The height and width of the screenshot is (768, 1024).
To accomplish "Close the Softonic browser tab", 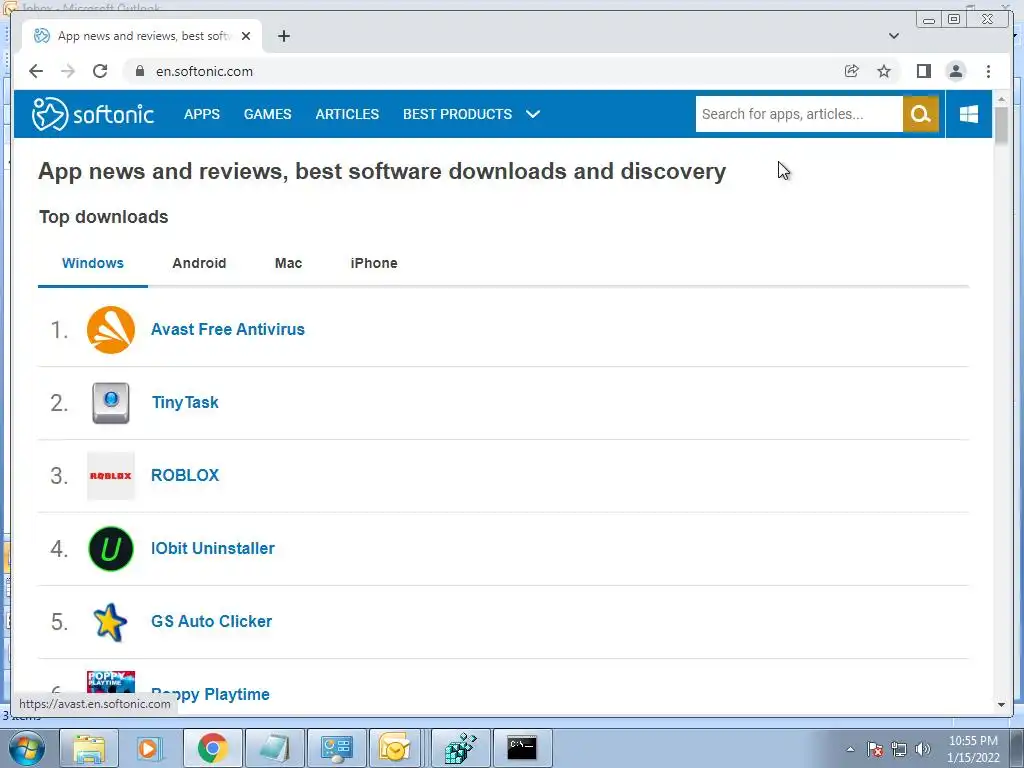I will [246, 36].
